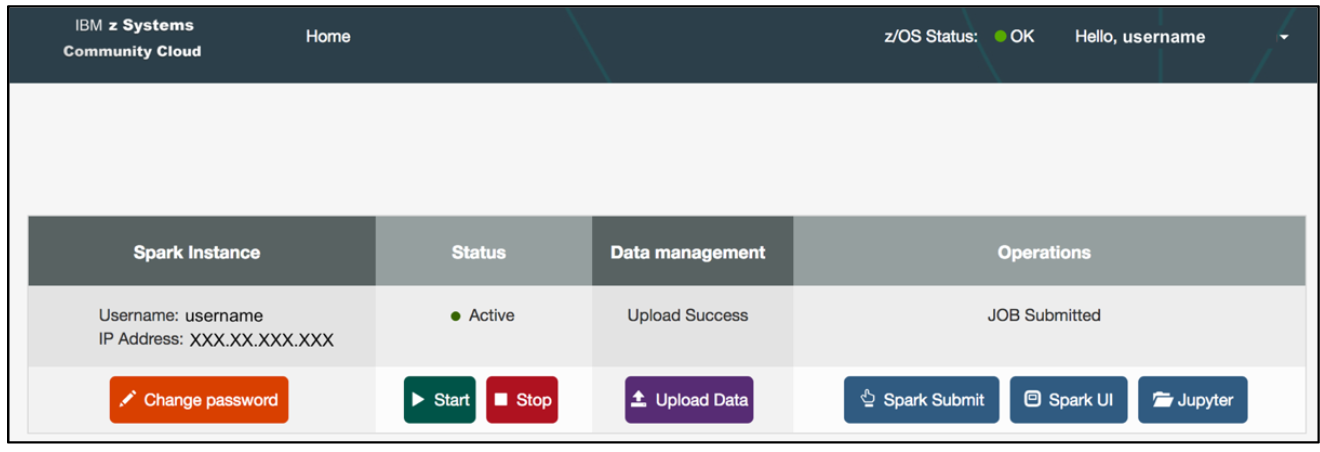This screenshot has width=1320, height=452.
Task: Select the Upload Success message
Action: (688, 315)
